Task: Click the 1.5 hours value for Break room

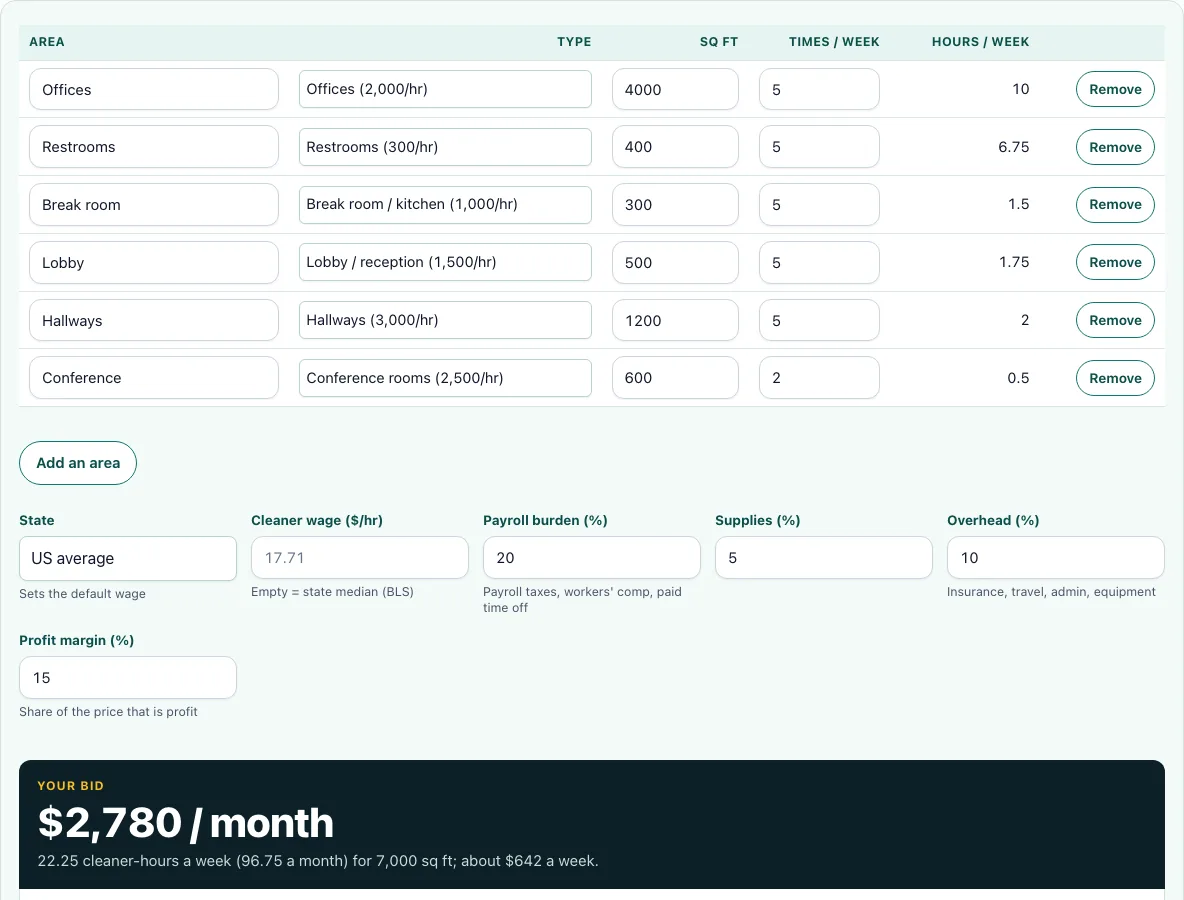Action: [1018, 205]
